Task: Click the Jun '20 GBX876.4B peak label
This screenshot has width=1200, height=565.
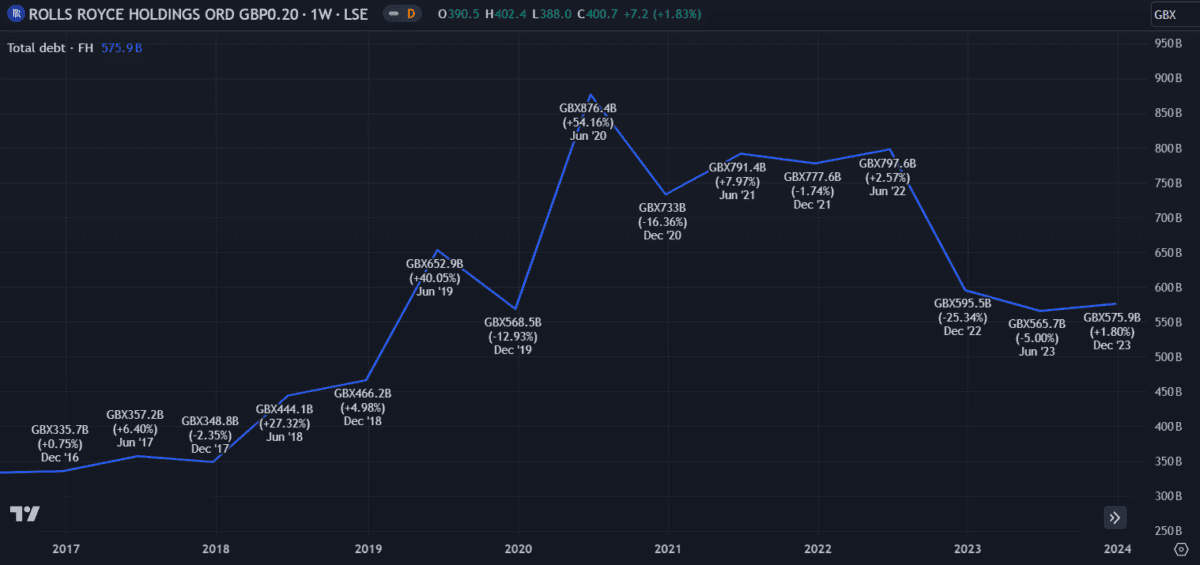Action: (x=587, y=122)
